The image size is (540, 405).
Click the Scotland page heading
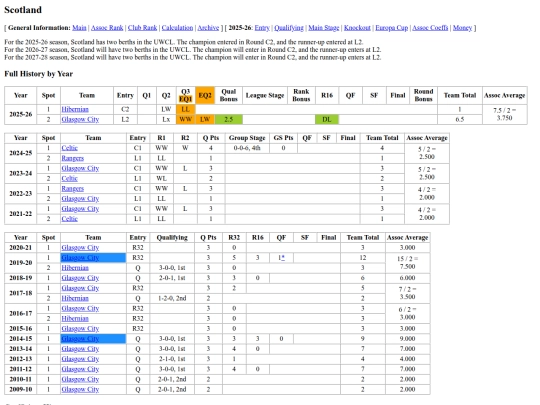pyautogui.click(x=23, y=10)
